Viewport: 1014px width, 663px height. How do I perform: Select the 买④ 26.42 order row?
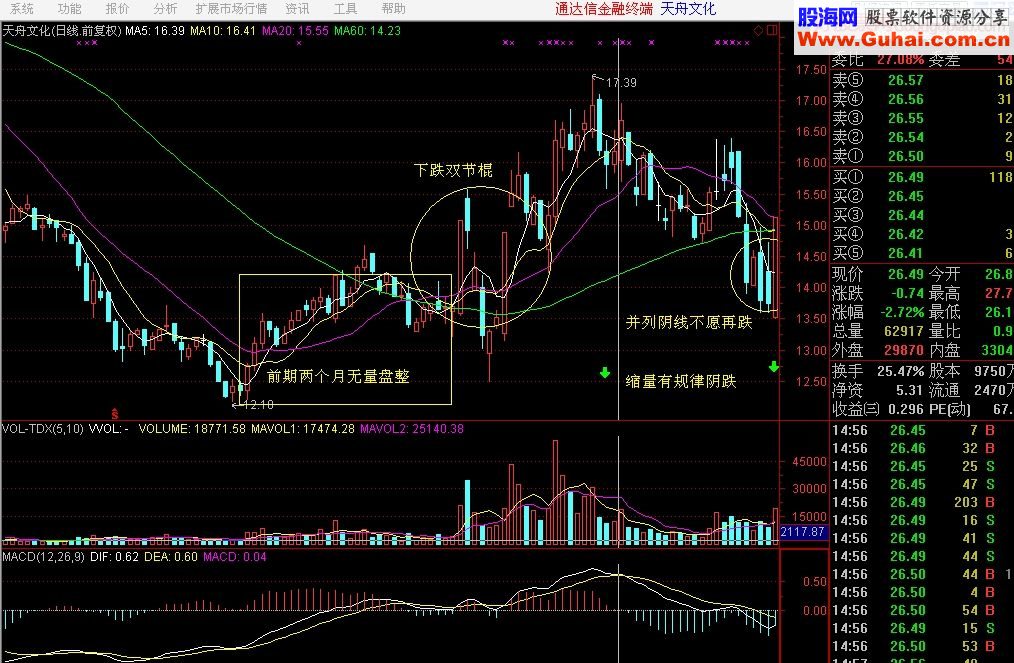pos(922,234)
